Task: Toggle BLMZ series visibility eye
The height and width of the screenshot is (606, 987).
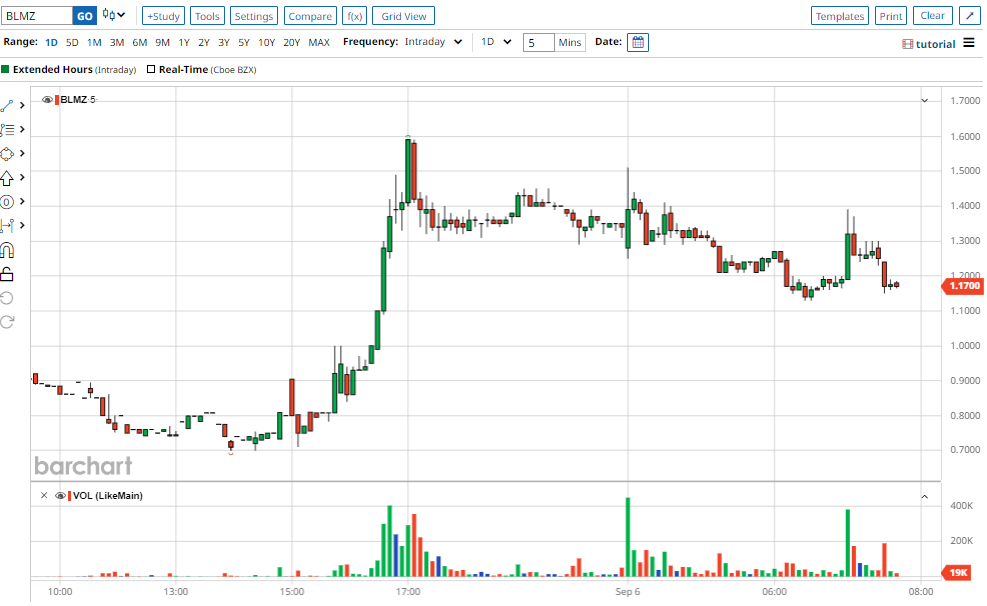Action: [x=47, y=99]
